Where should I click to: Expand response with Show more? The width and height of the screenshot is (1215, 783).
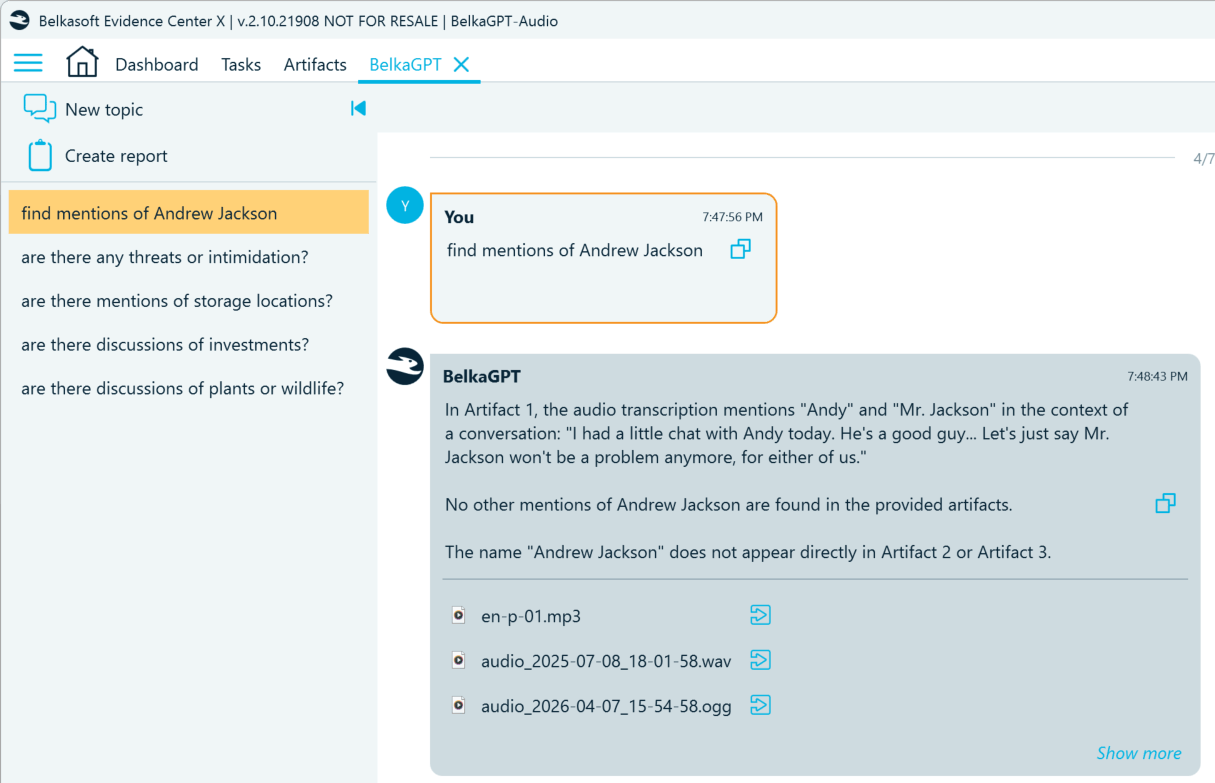tap(1138, 753)
